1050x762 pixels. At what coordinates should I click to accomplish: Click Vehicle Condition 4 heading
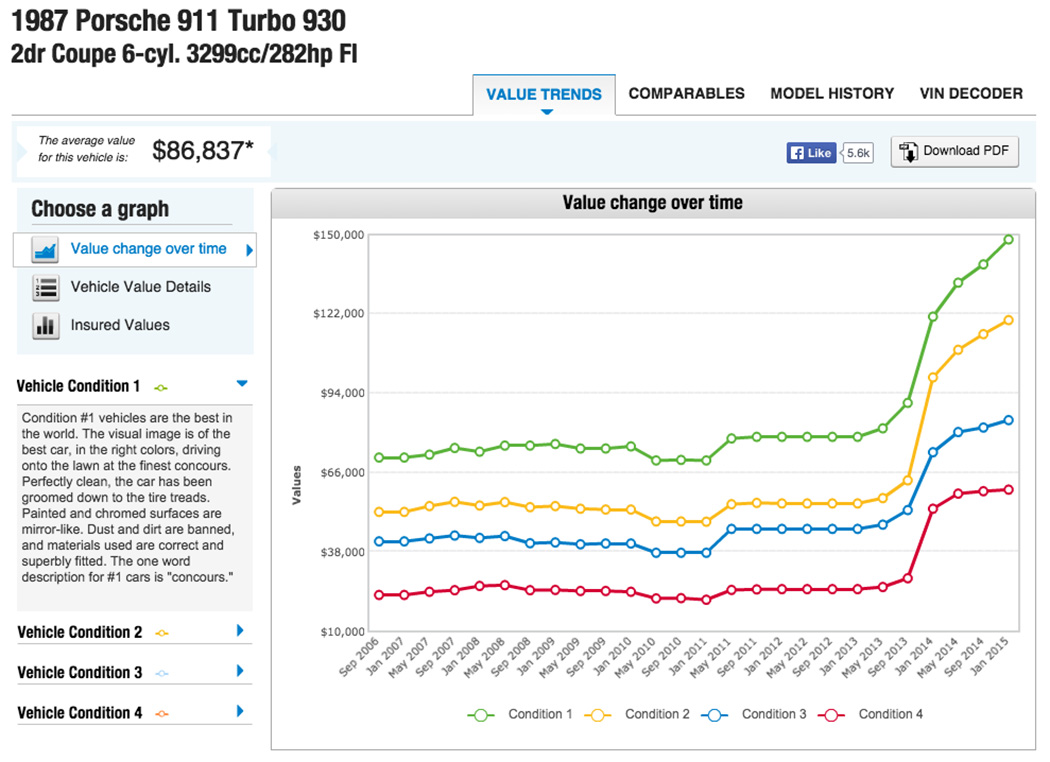80,713
